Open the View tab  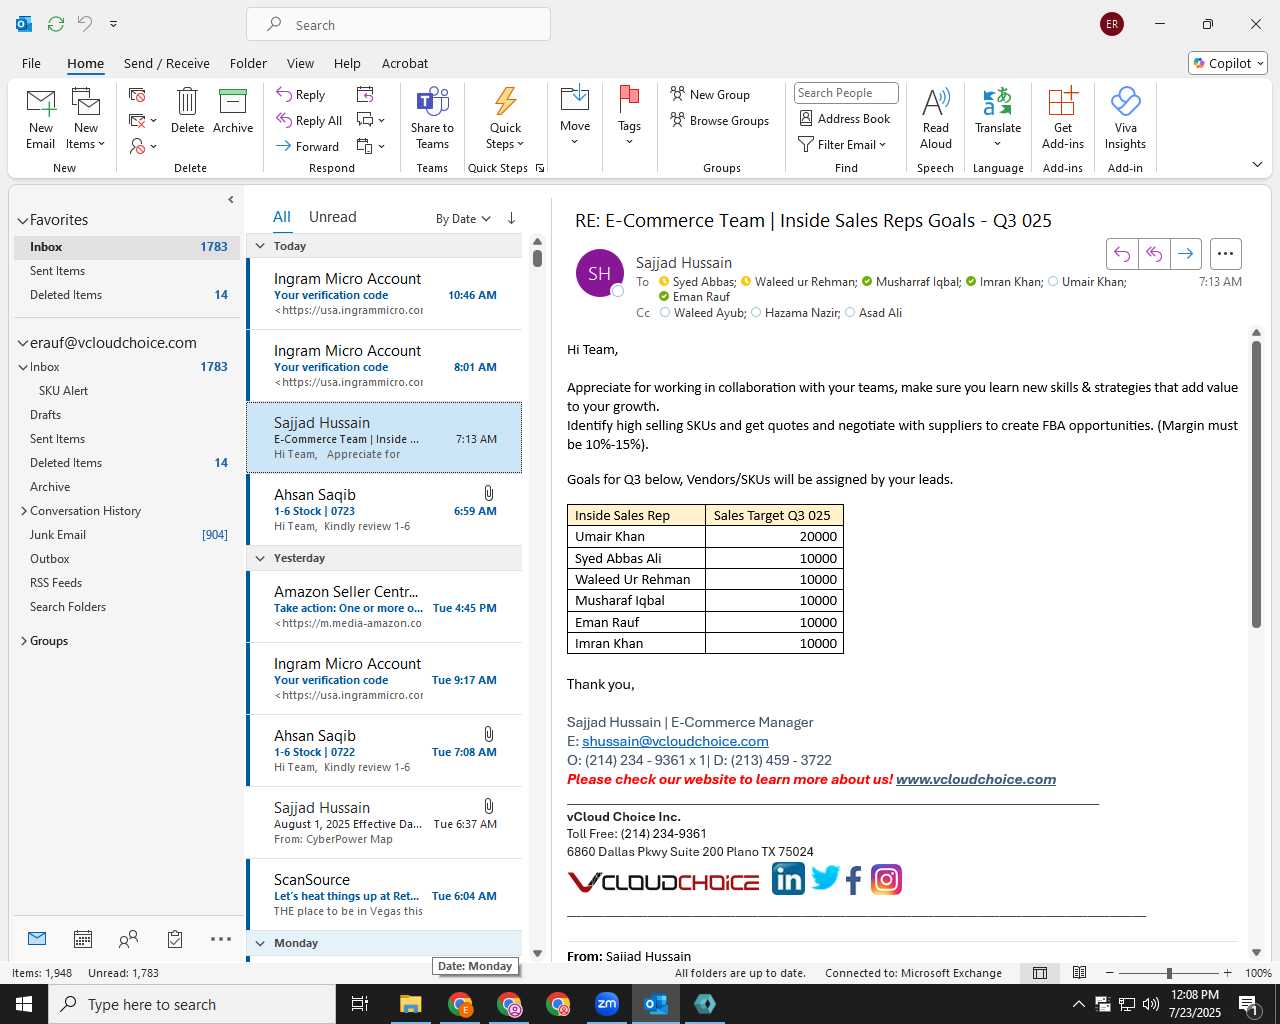coord(300,63)
